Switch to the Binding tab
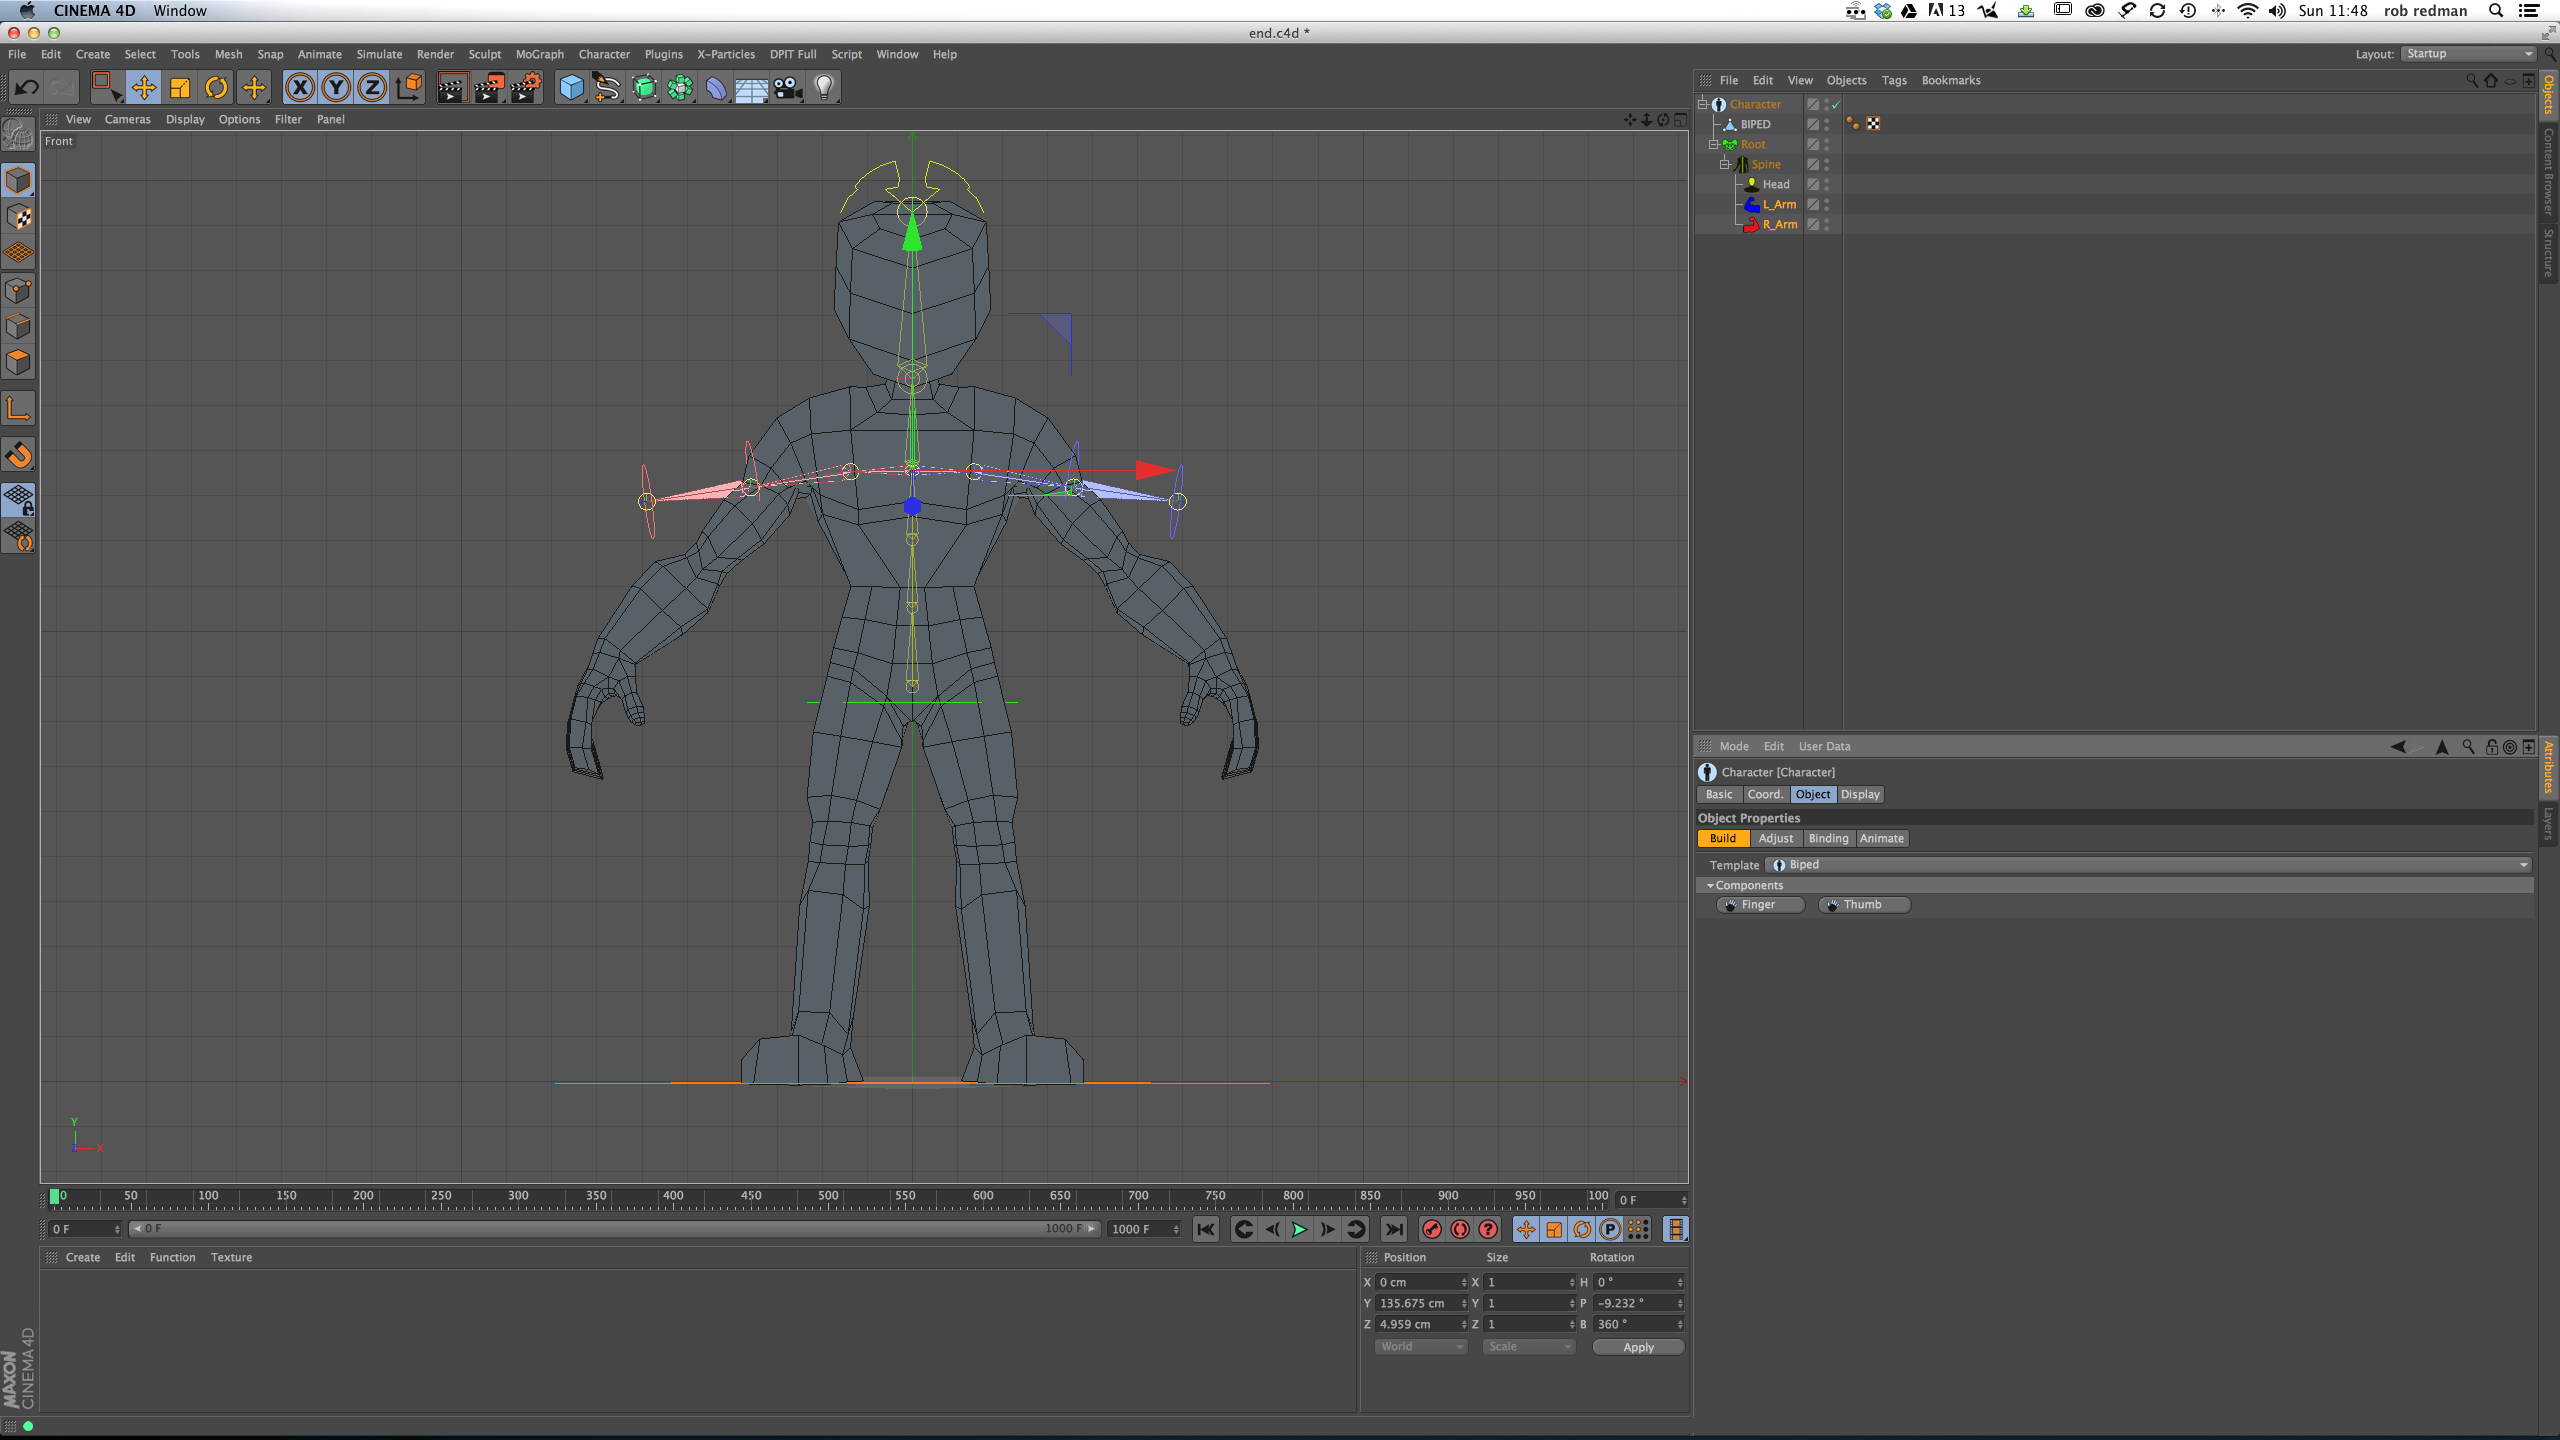The image size is (2560, 1440). pyautogui.click(x=1828, y=839)
